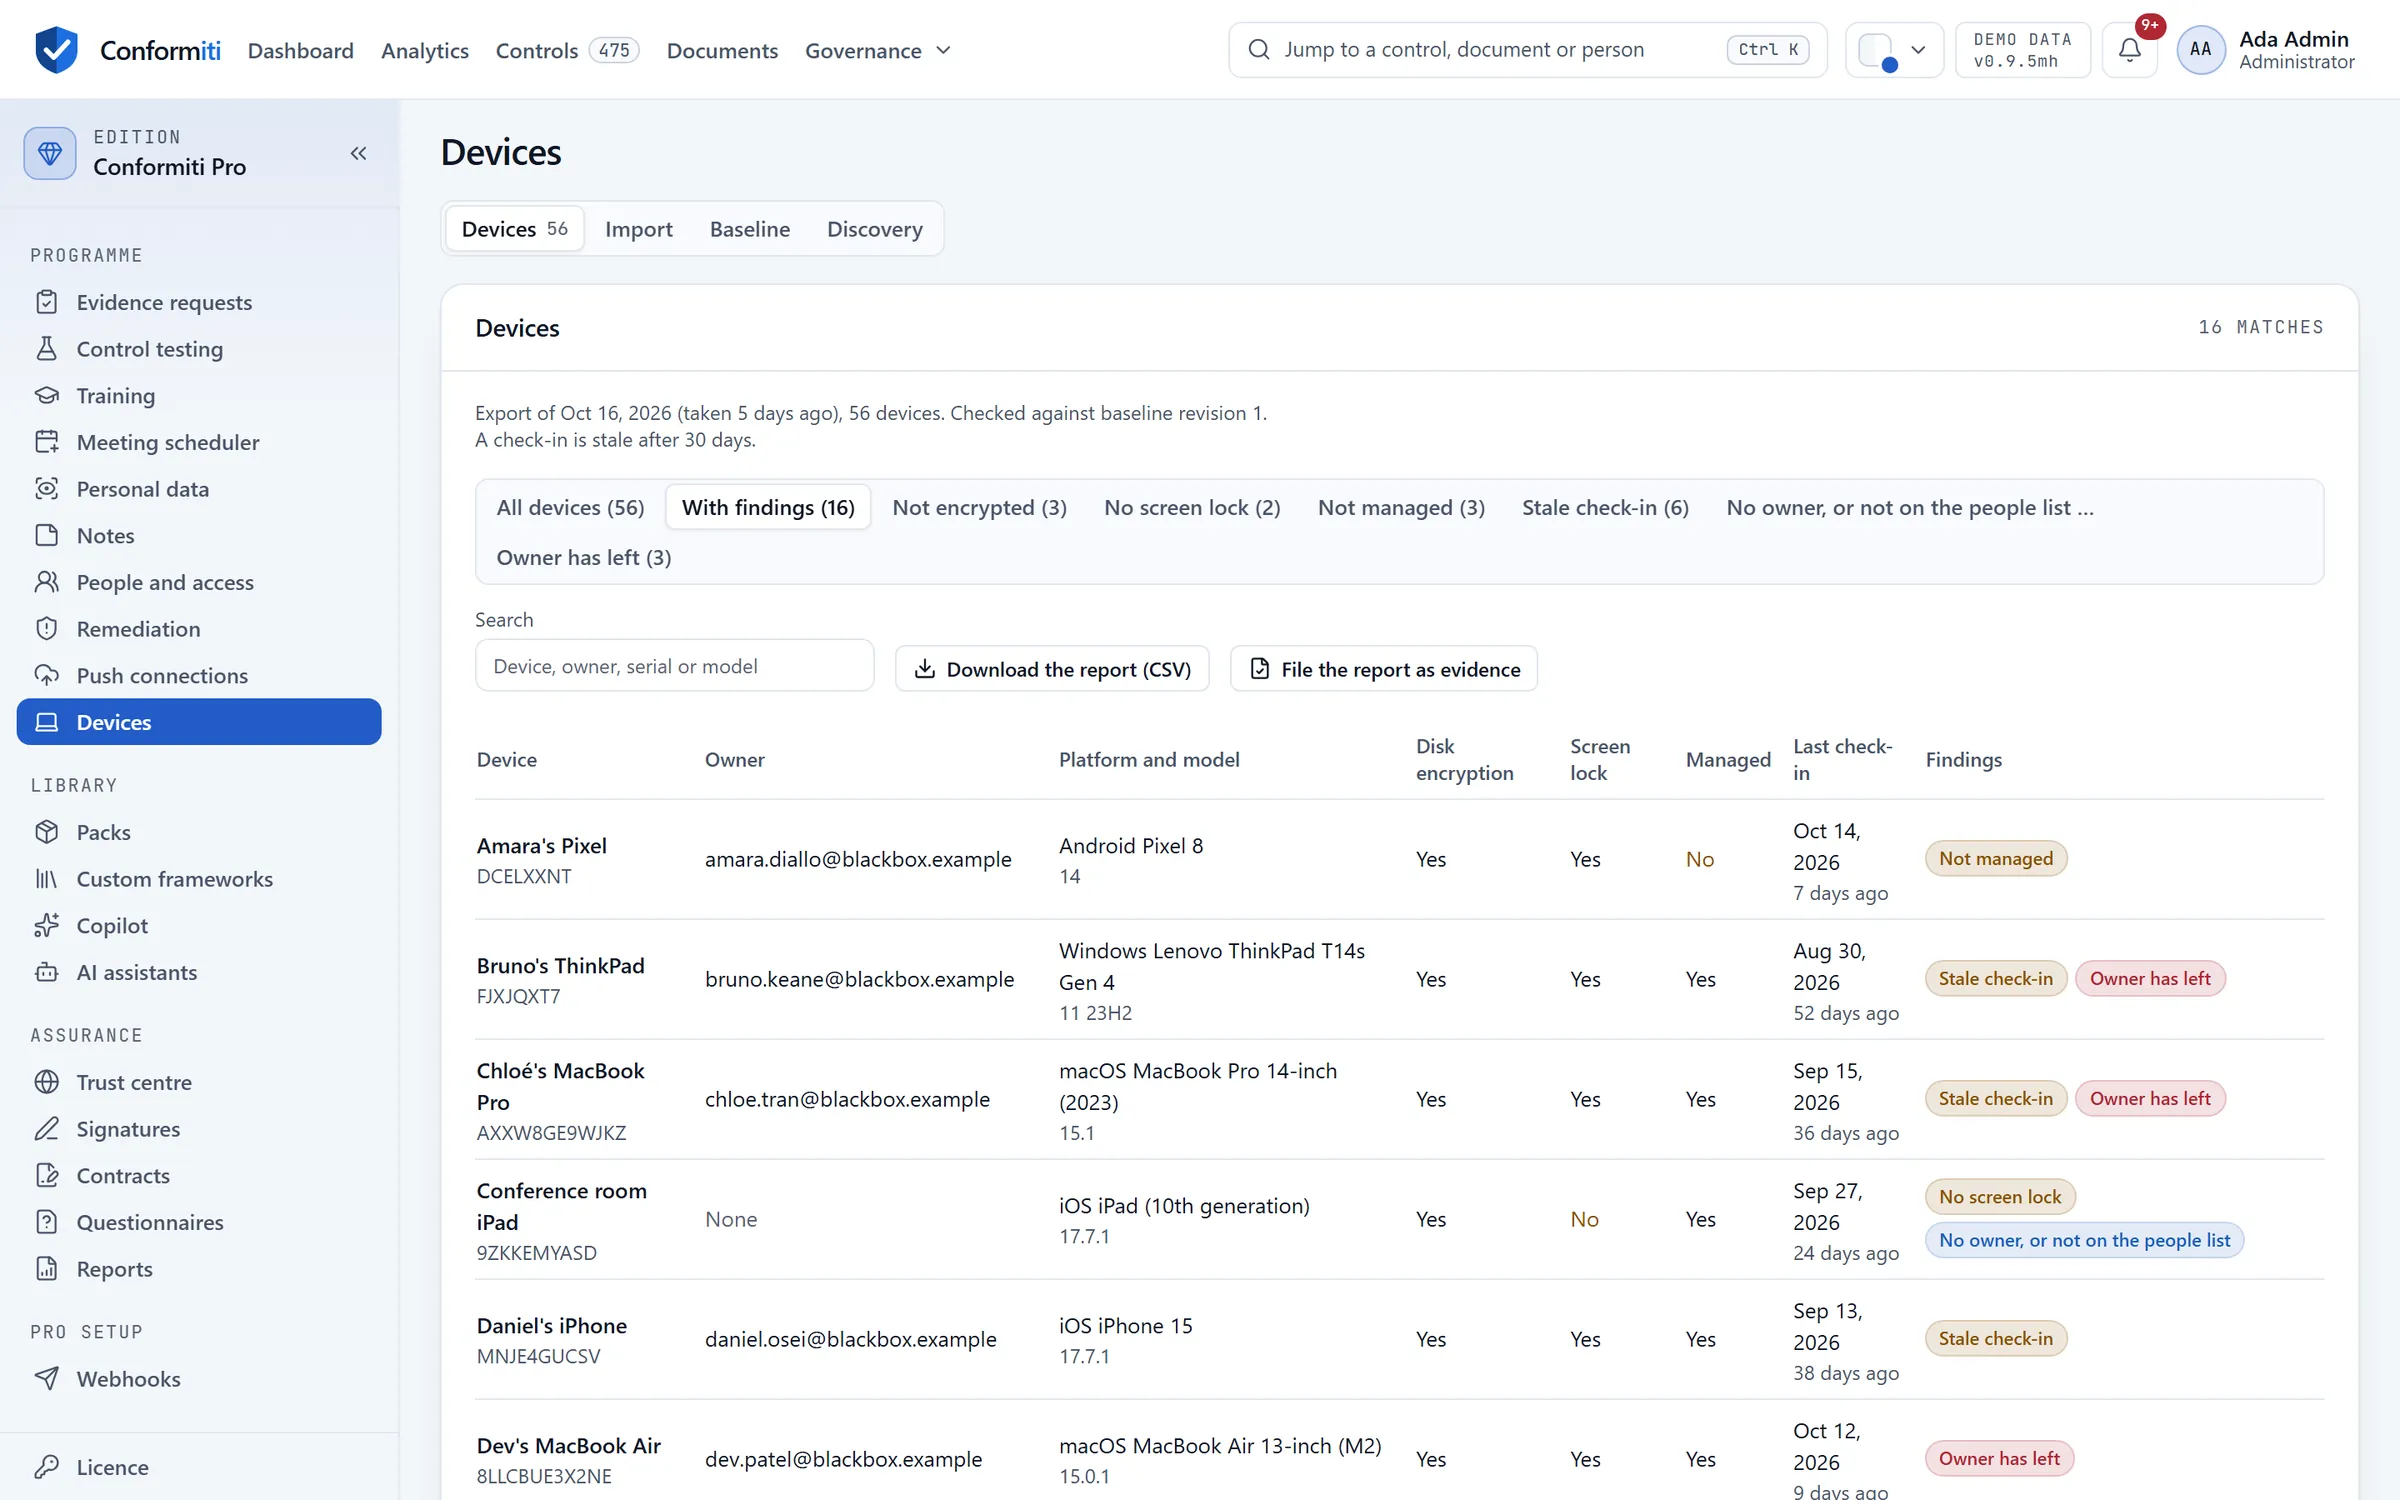The image size is (2400, 1500).
Task: Filter by Owner has left (3)
Action: 583,557
